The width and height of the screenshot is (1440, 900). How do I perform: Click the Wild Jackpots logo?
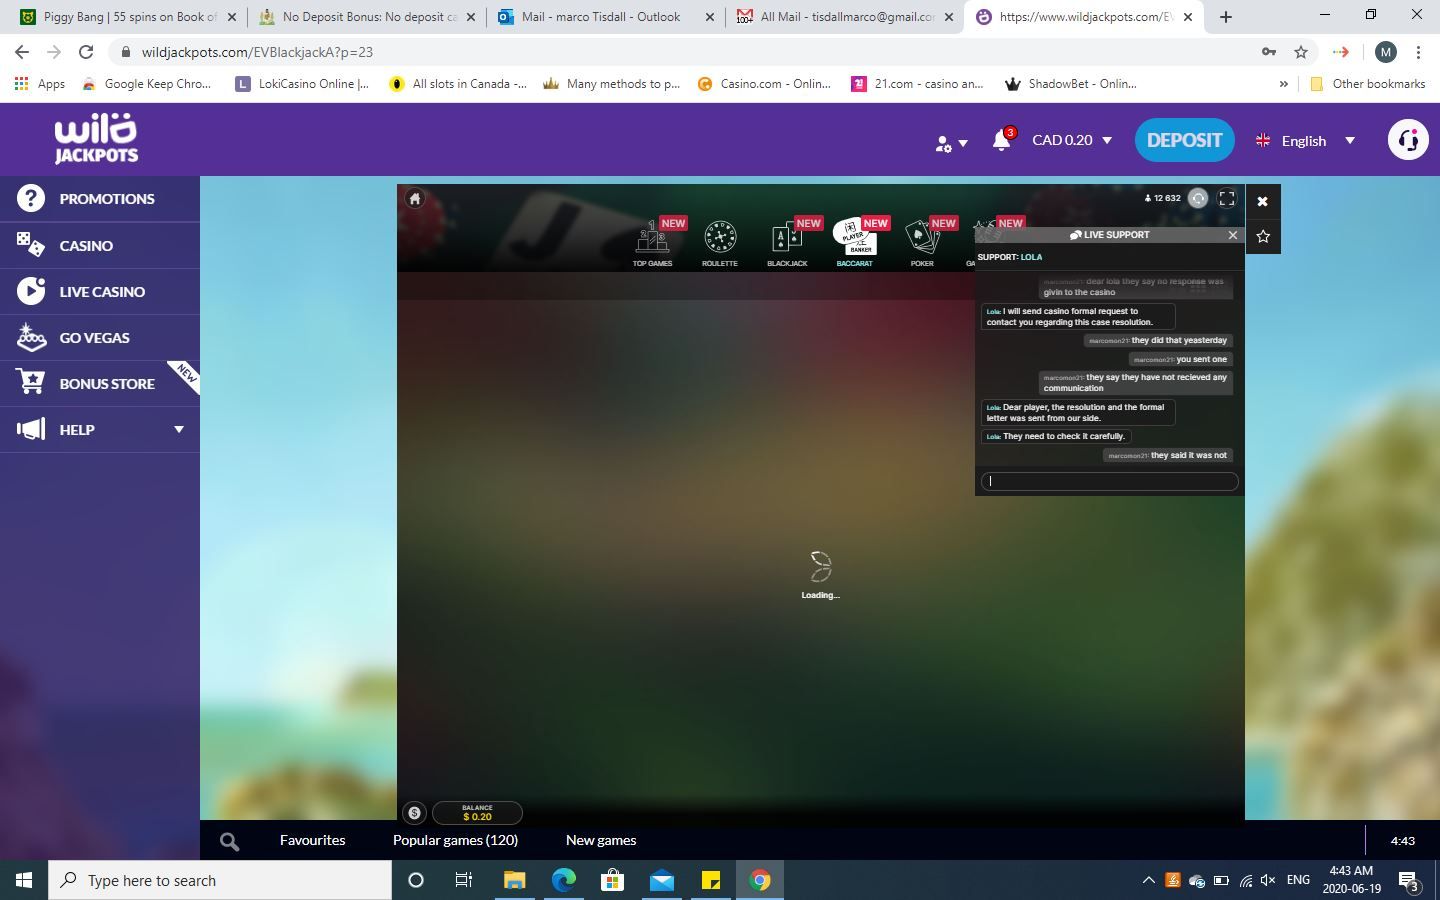tap(96, 138)
